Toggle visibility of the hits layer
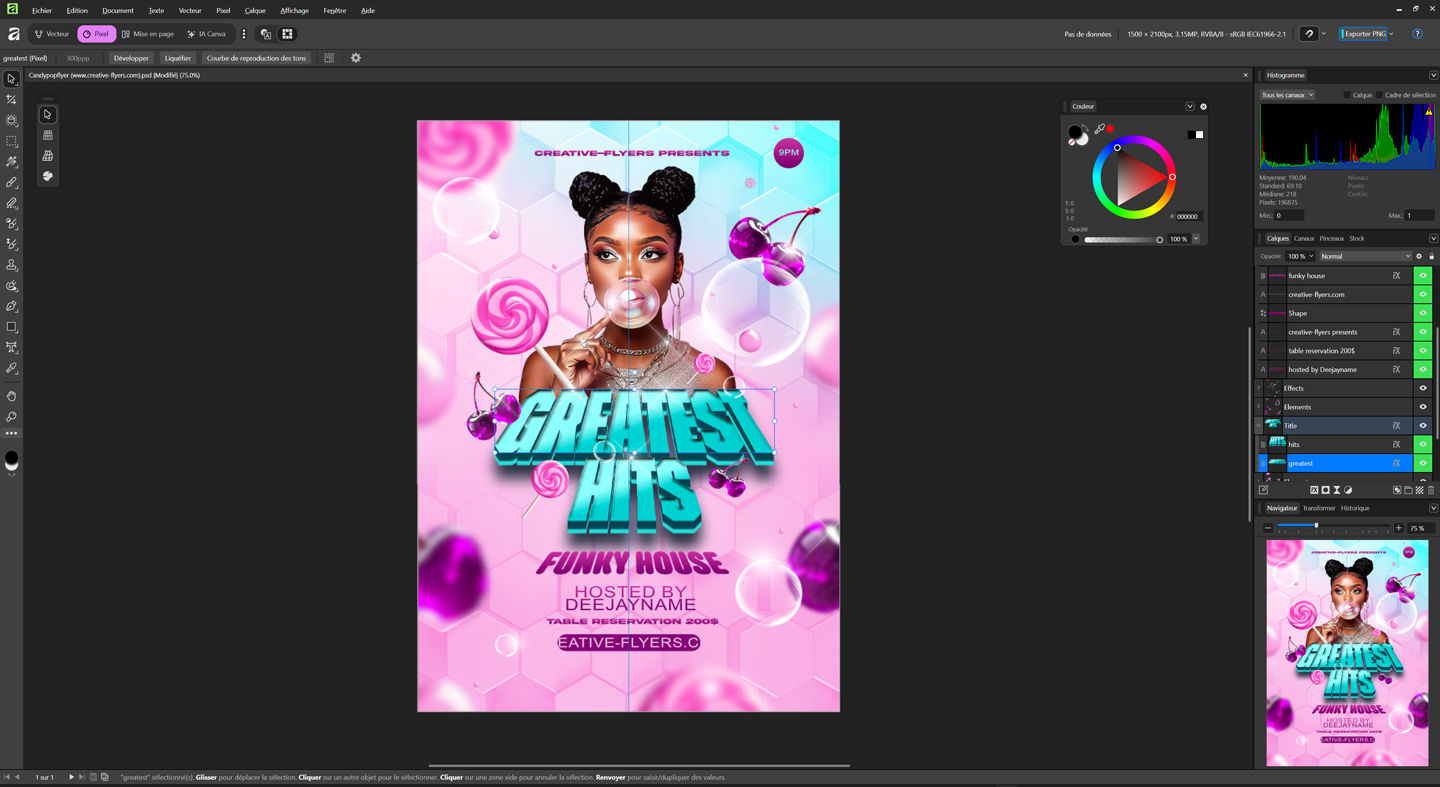Screen dimensions: 1440x787 tap(1423, 444)
